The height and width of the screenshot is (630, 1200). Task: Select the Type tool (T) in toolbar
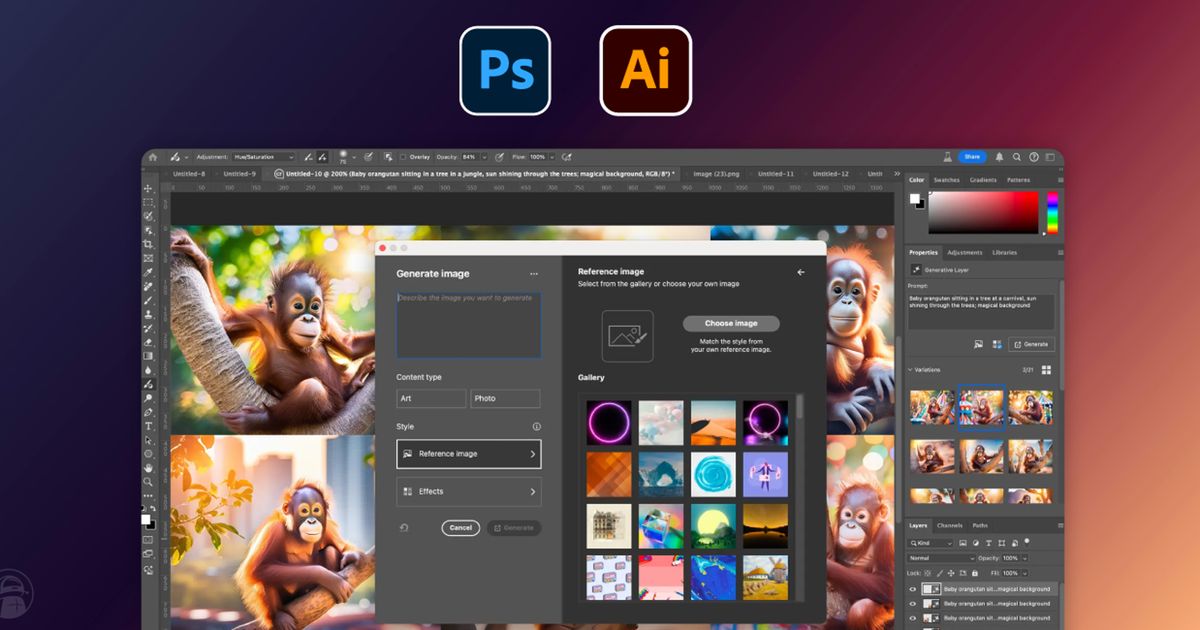[148, 425]
